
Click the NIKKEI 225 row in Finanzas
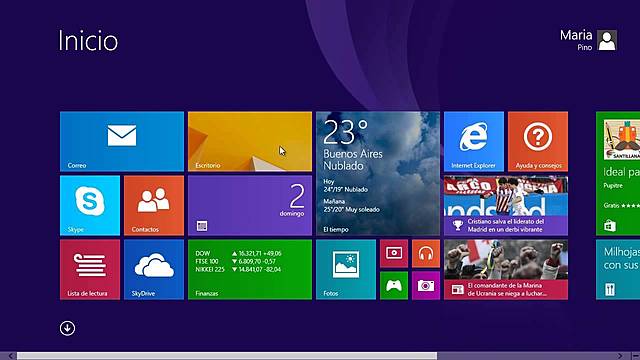point(238,269)
